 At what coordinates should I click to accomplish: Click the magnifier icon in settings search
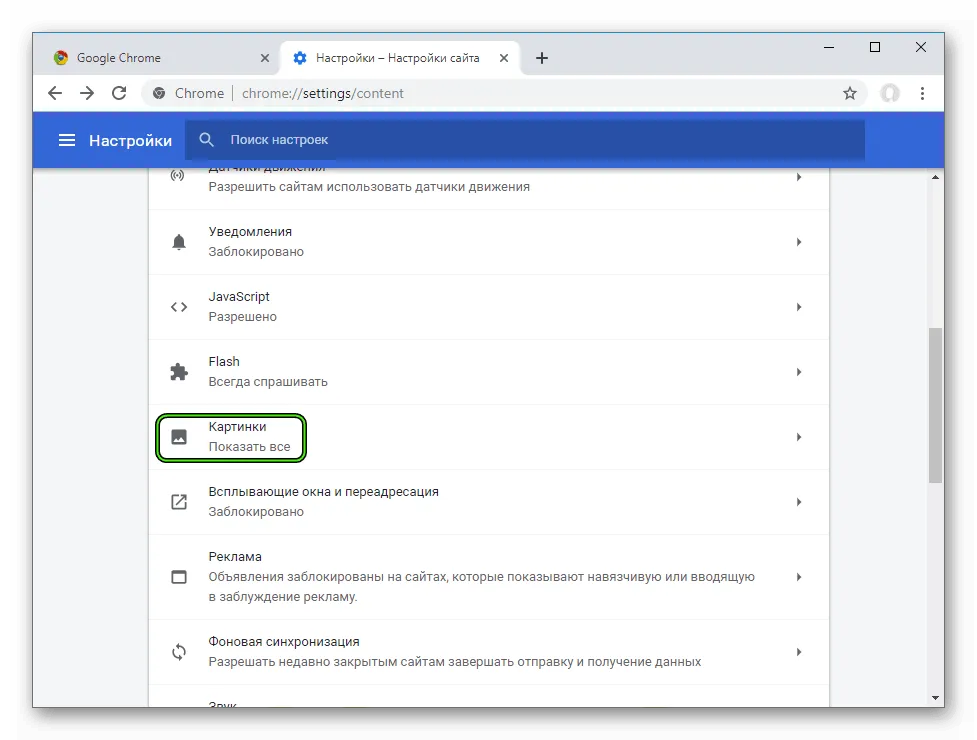(x=206, y=140)
